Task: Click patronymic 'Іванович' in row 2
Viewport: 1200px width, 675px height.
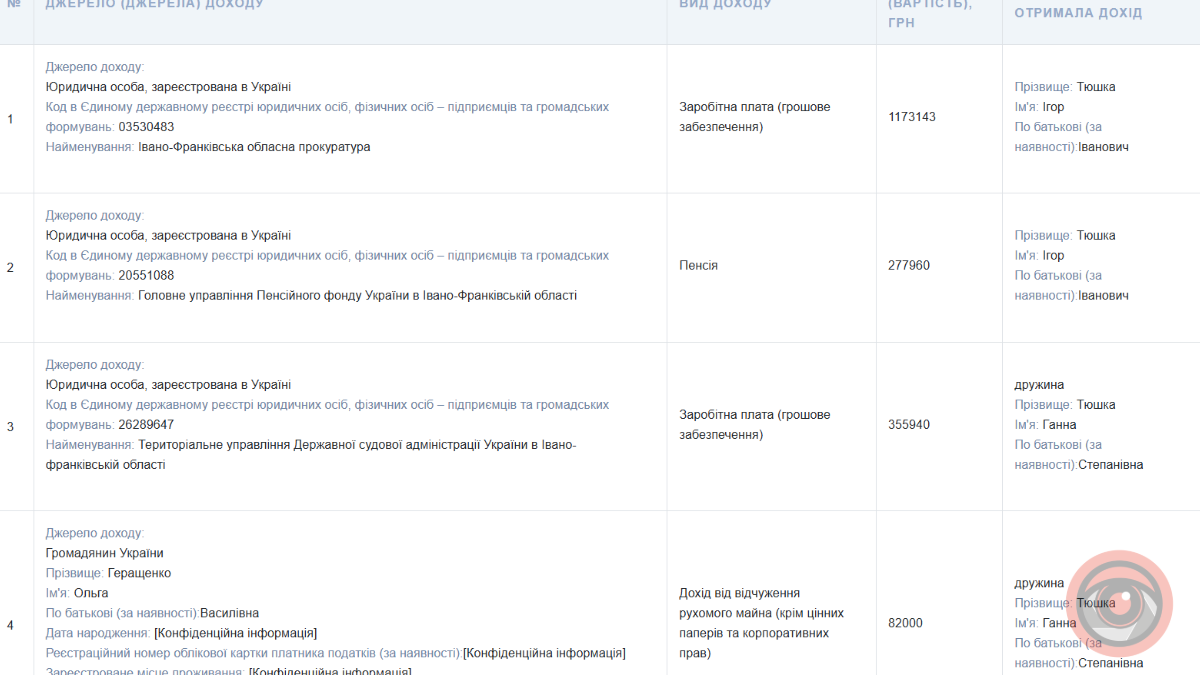Action: click(1103, 296)
